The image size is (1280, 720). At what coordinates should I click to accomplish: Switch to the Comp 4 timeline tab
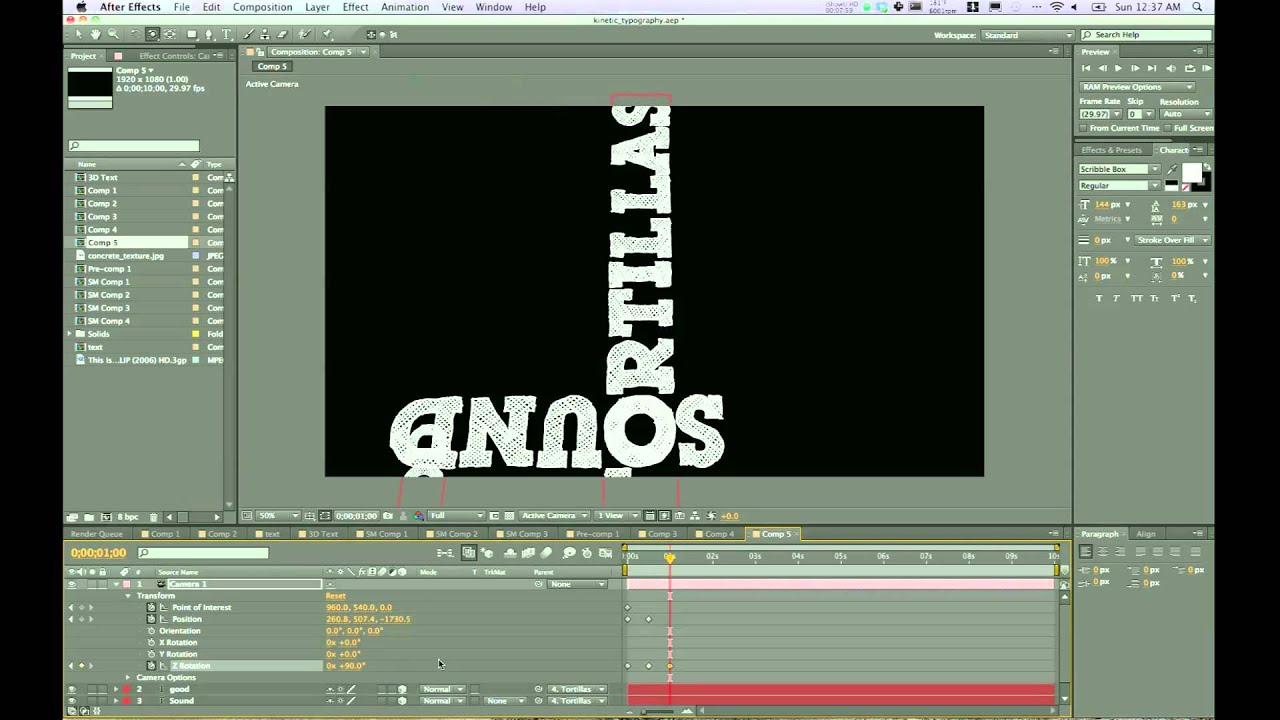pyautogui.click(x=719, y=534)
